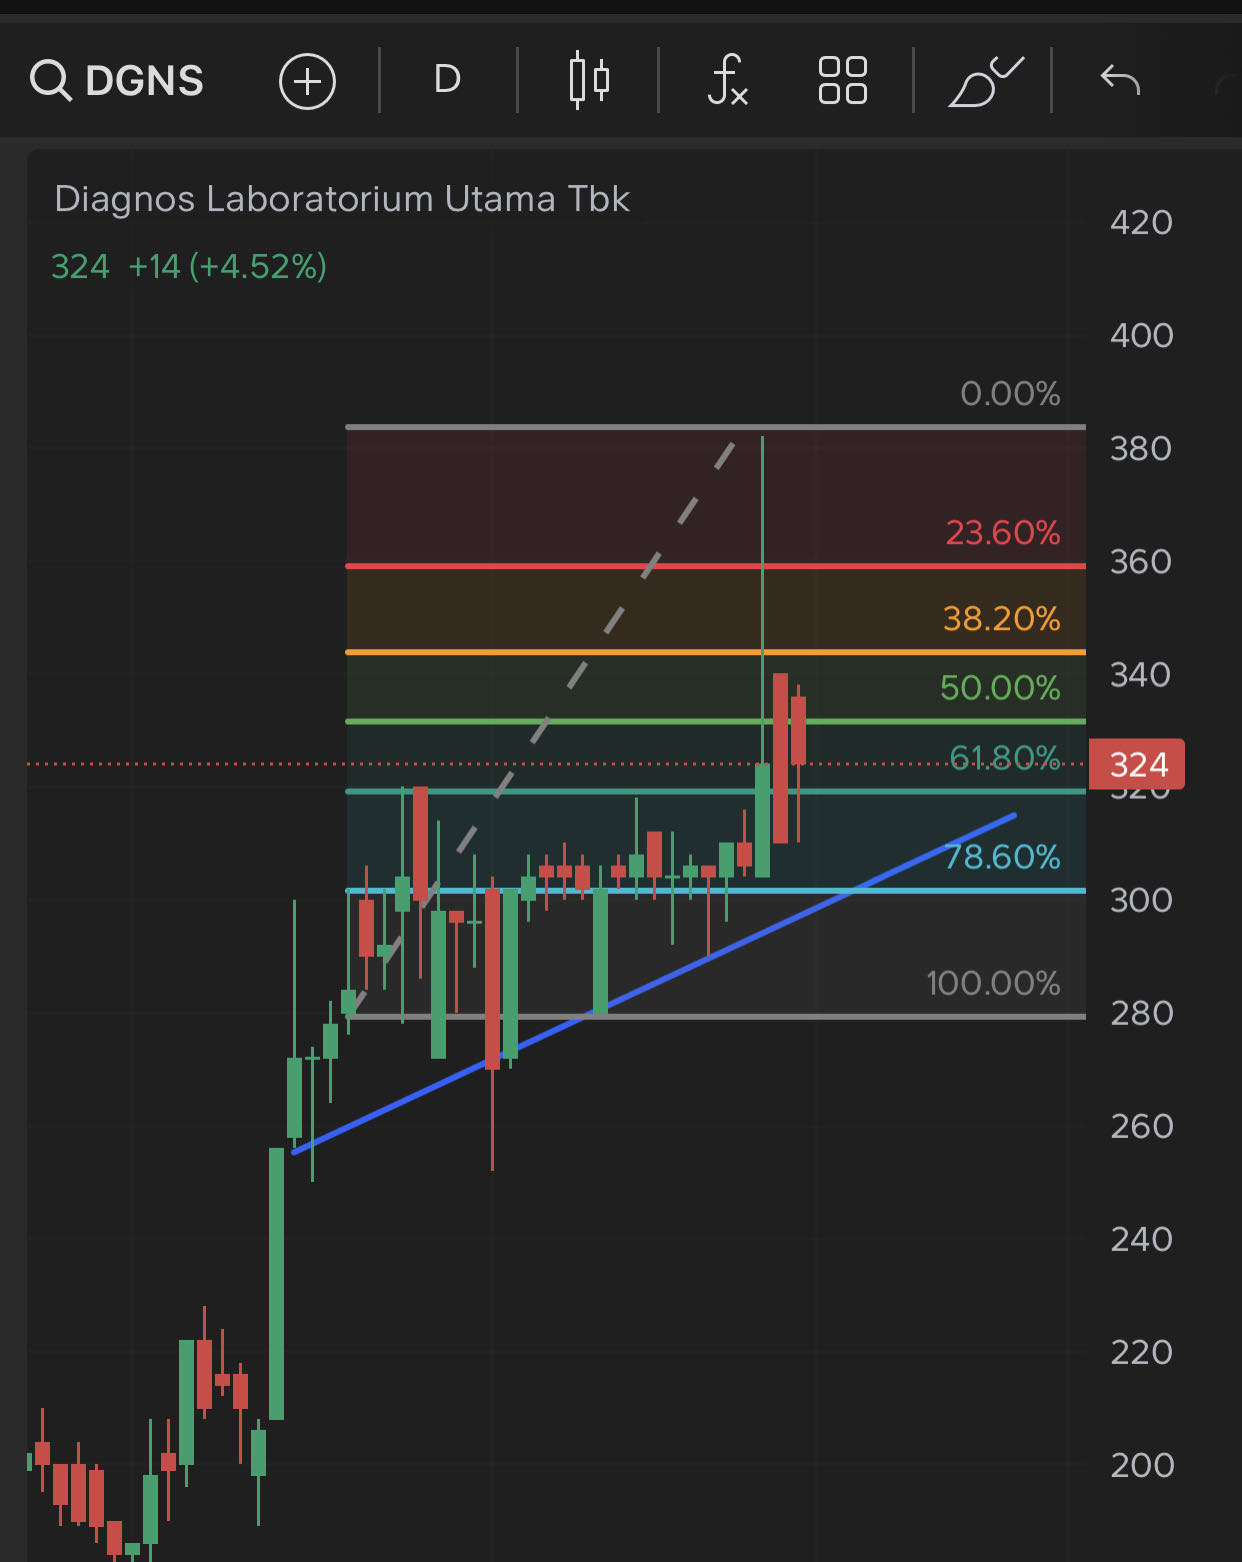Click the 280 price axis label
The width and height of the screenshot is (1242, 1562).
coord(1141,1013)
